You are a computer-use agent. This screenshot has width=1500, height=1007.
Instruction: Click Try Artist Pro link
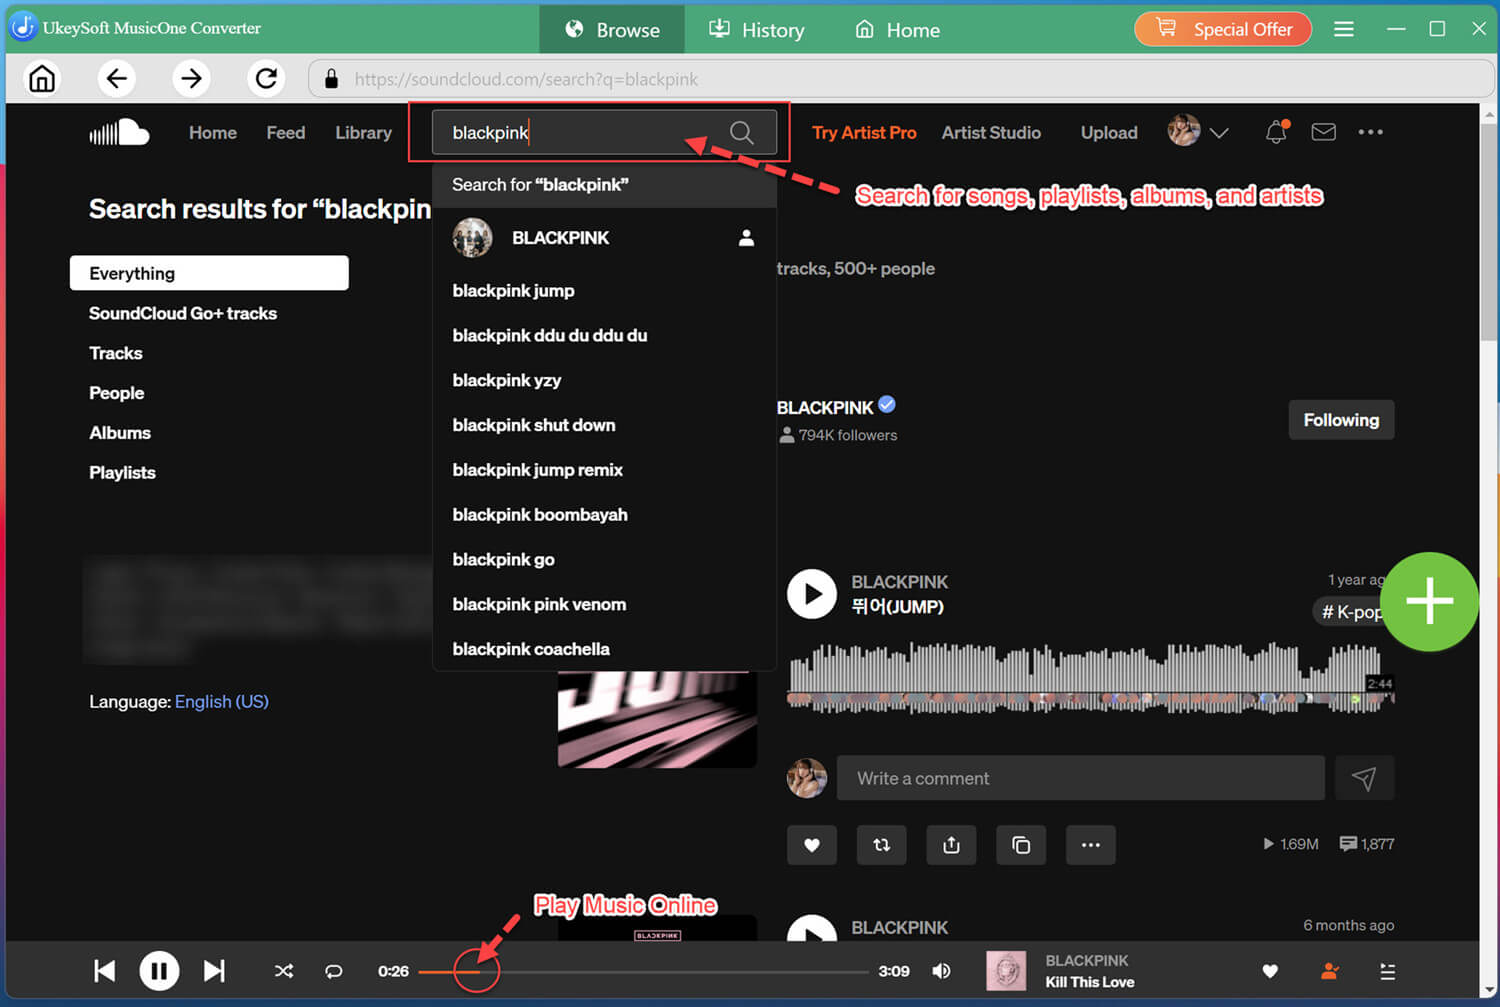click(x=864, y=132)
